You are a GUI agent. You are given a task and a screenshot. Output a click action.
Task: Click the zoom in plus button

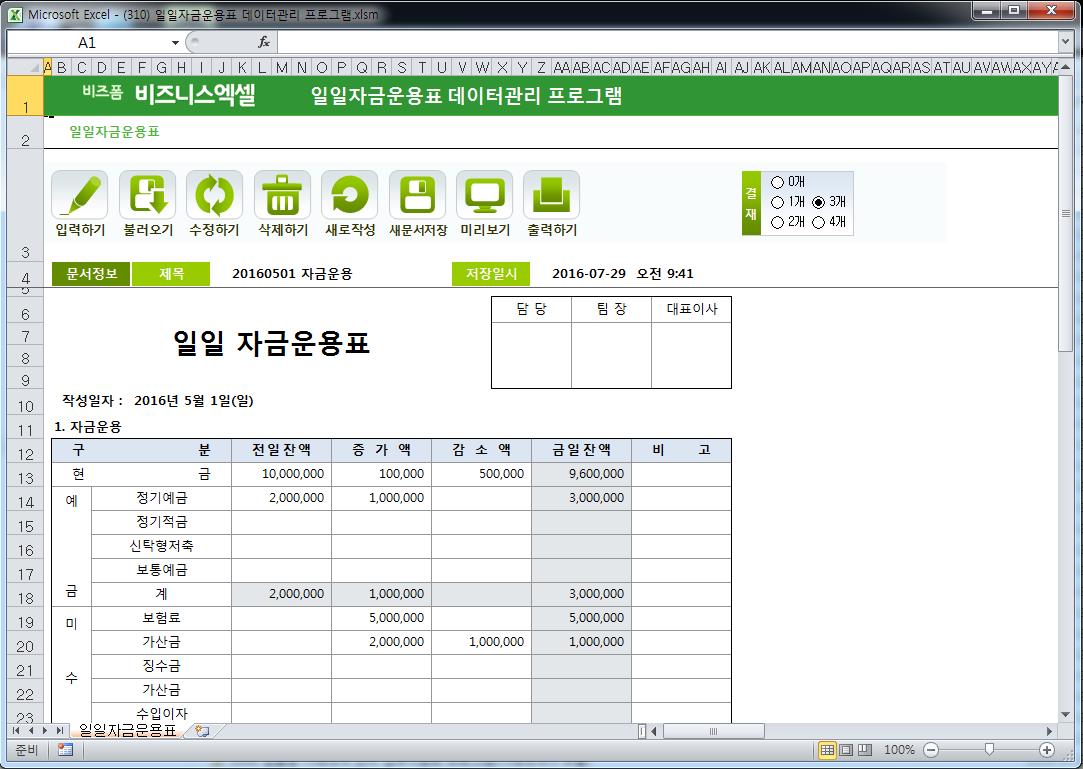pos(1047,750)
